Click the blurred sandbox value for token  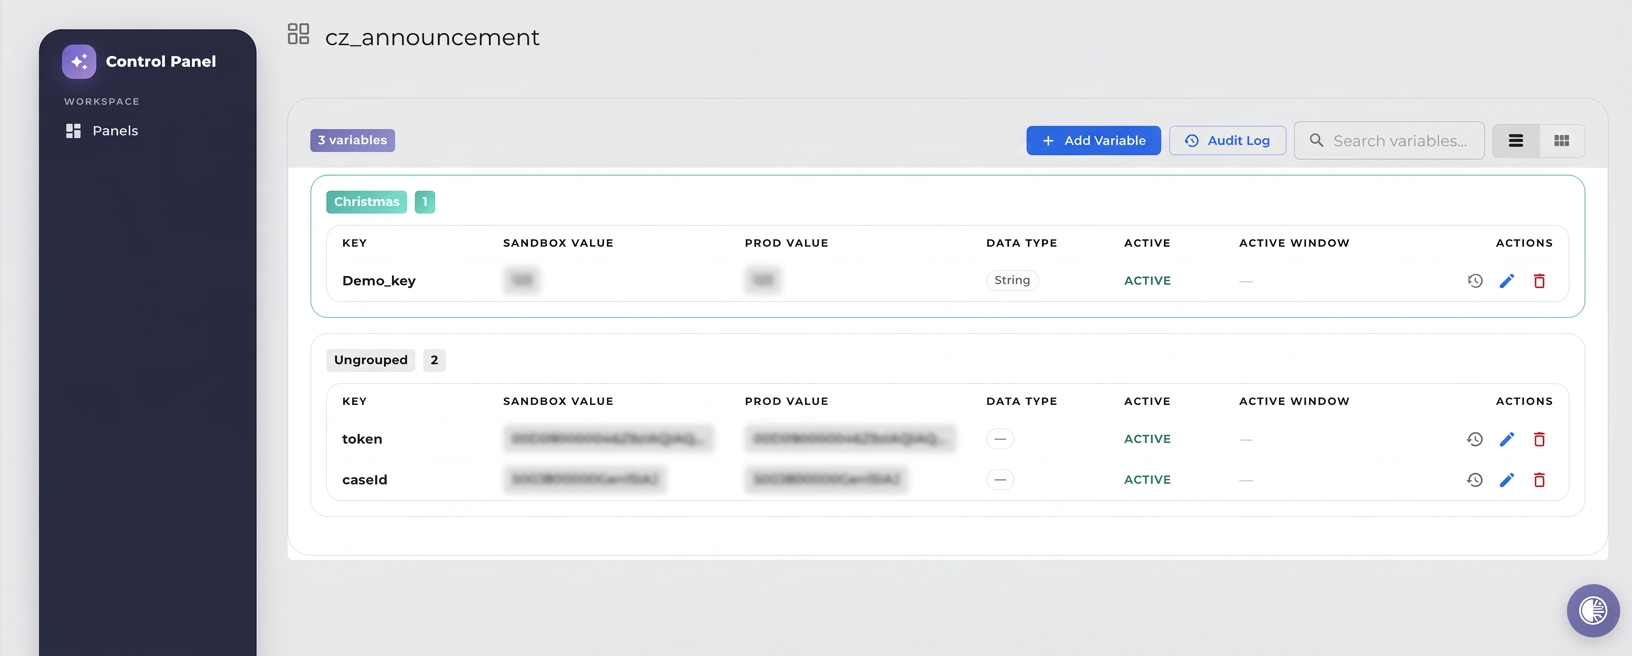click(x=608, y=439)
